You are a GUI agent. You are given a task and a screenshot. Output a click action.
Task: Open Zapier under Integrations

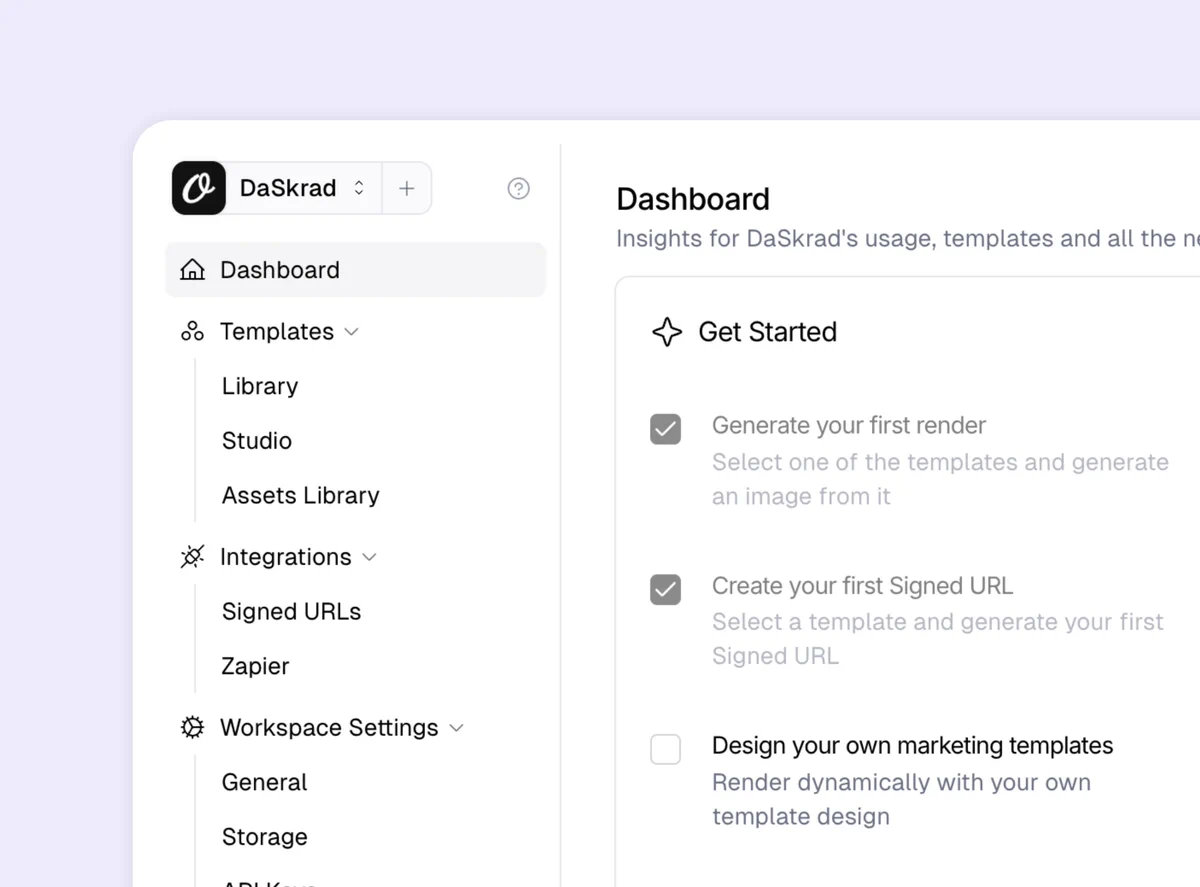(256, 666)
